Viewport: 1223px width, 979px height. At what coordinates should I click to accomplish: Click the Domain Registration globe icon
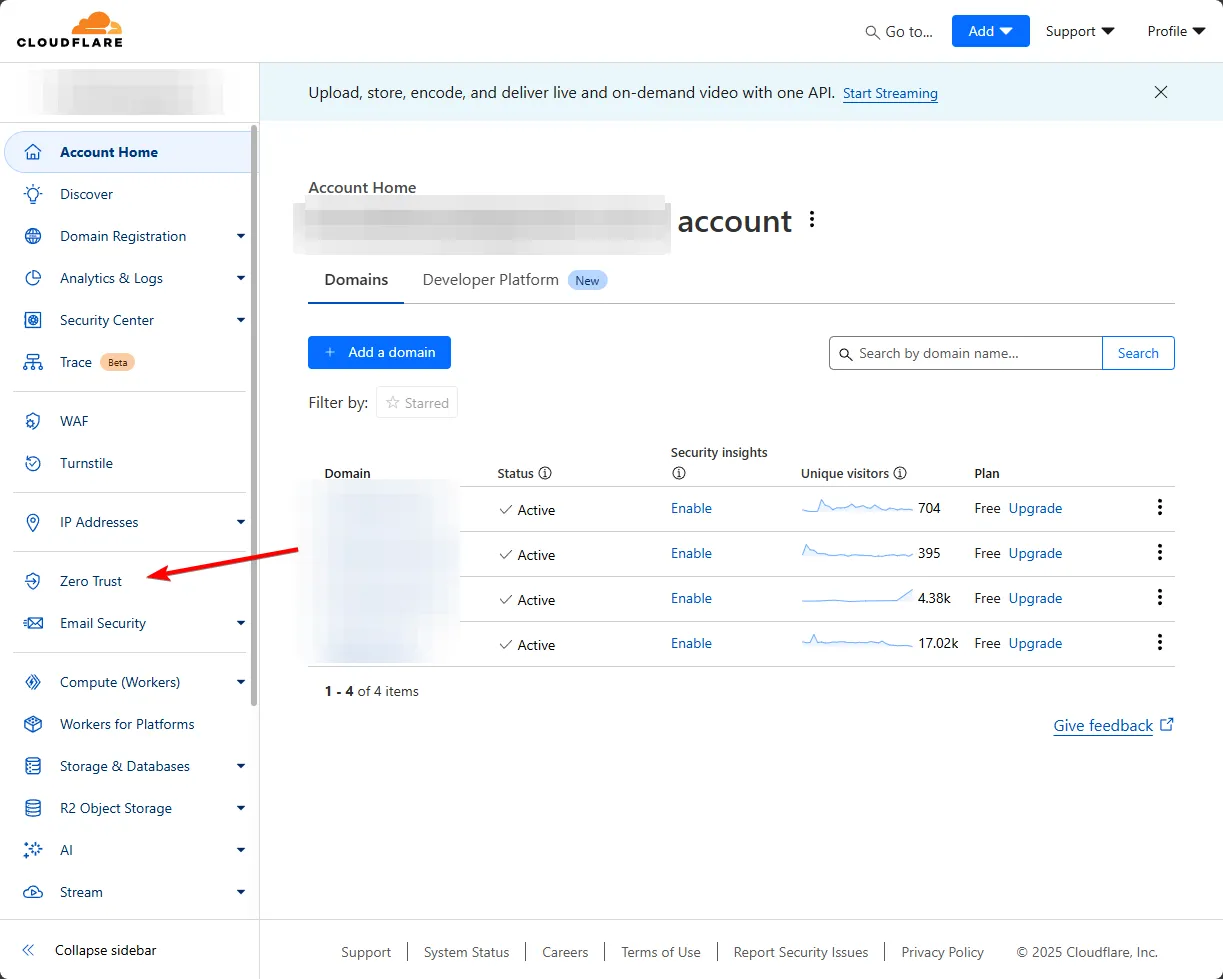(x=33, y=236)
